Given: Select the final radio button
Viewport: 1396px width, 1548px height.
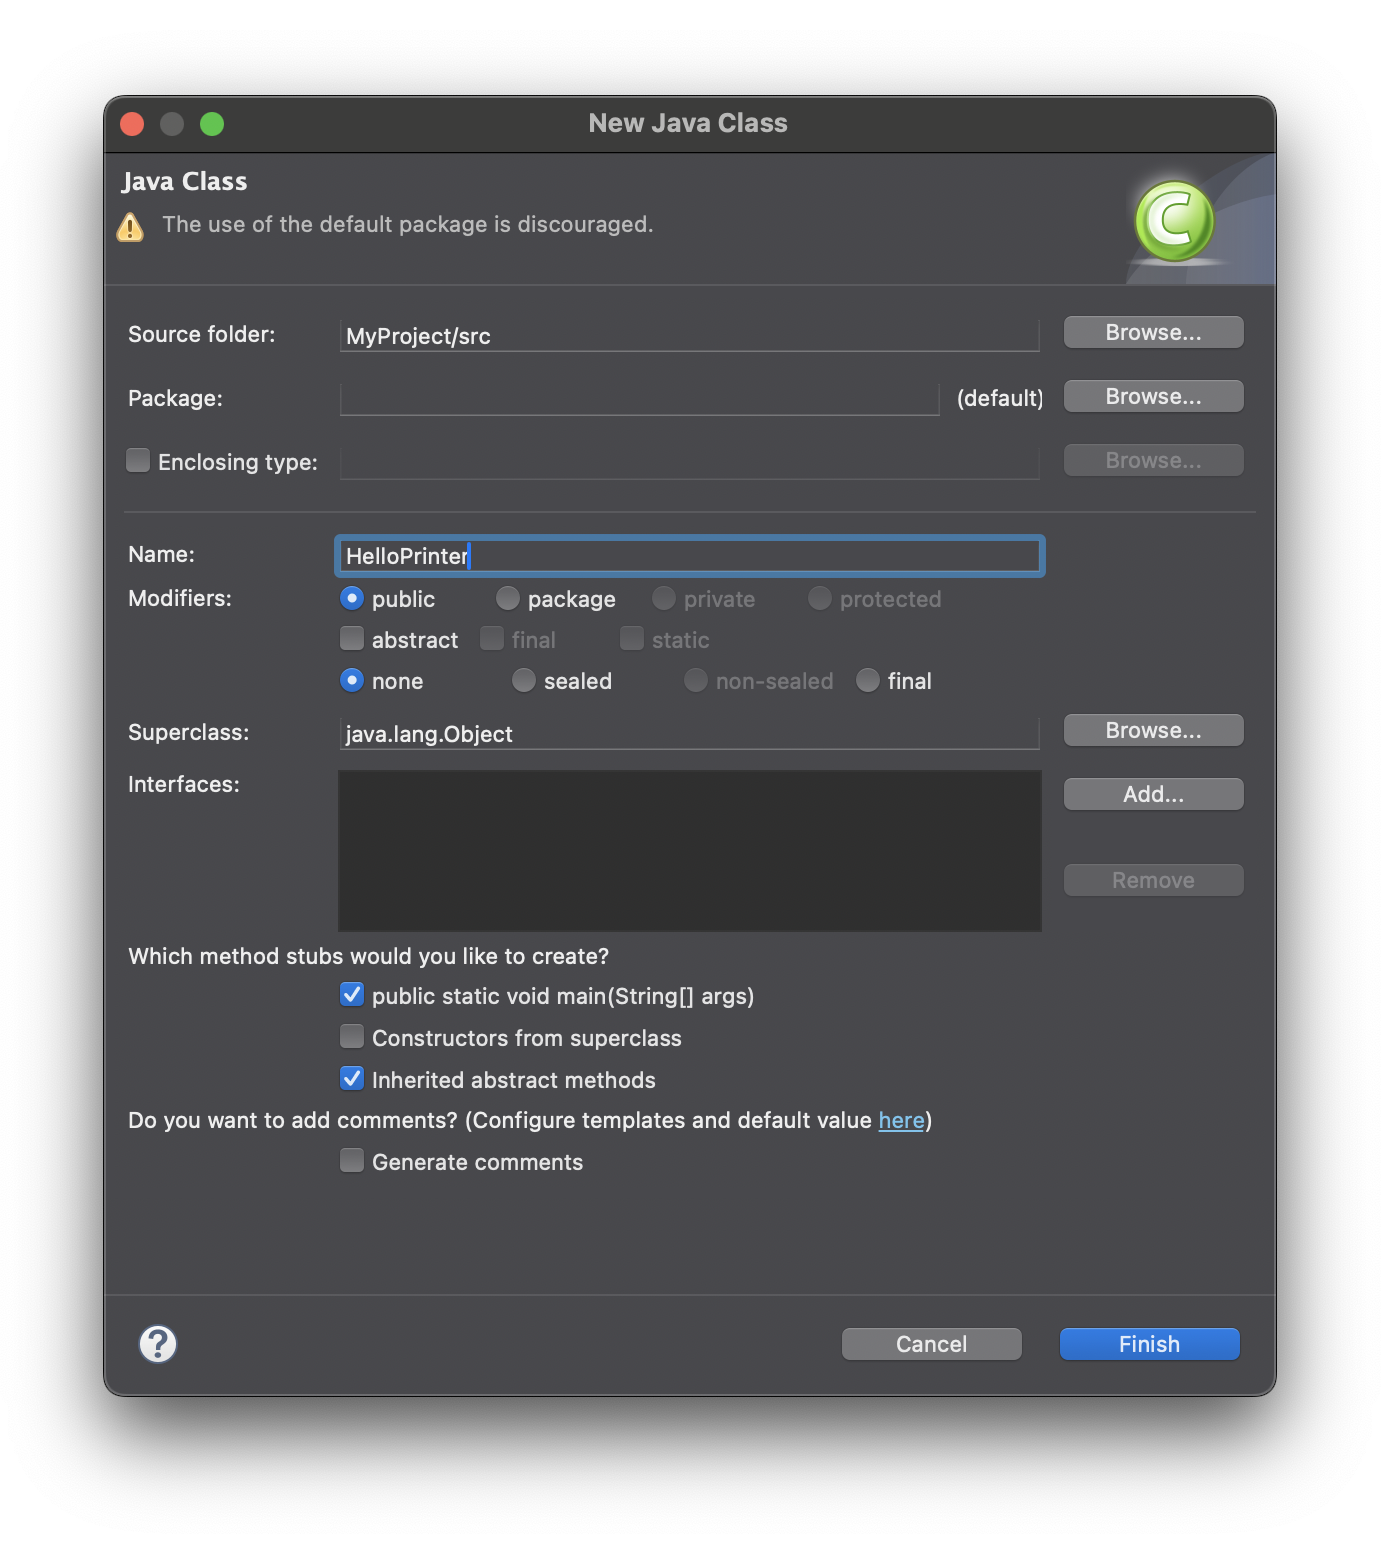Looking at the screenshot, I should point(868,680).
